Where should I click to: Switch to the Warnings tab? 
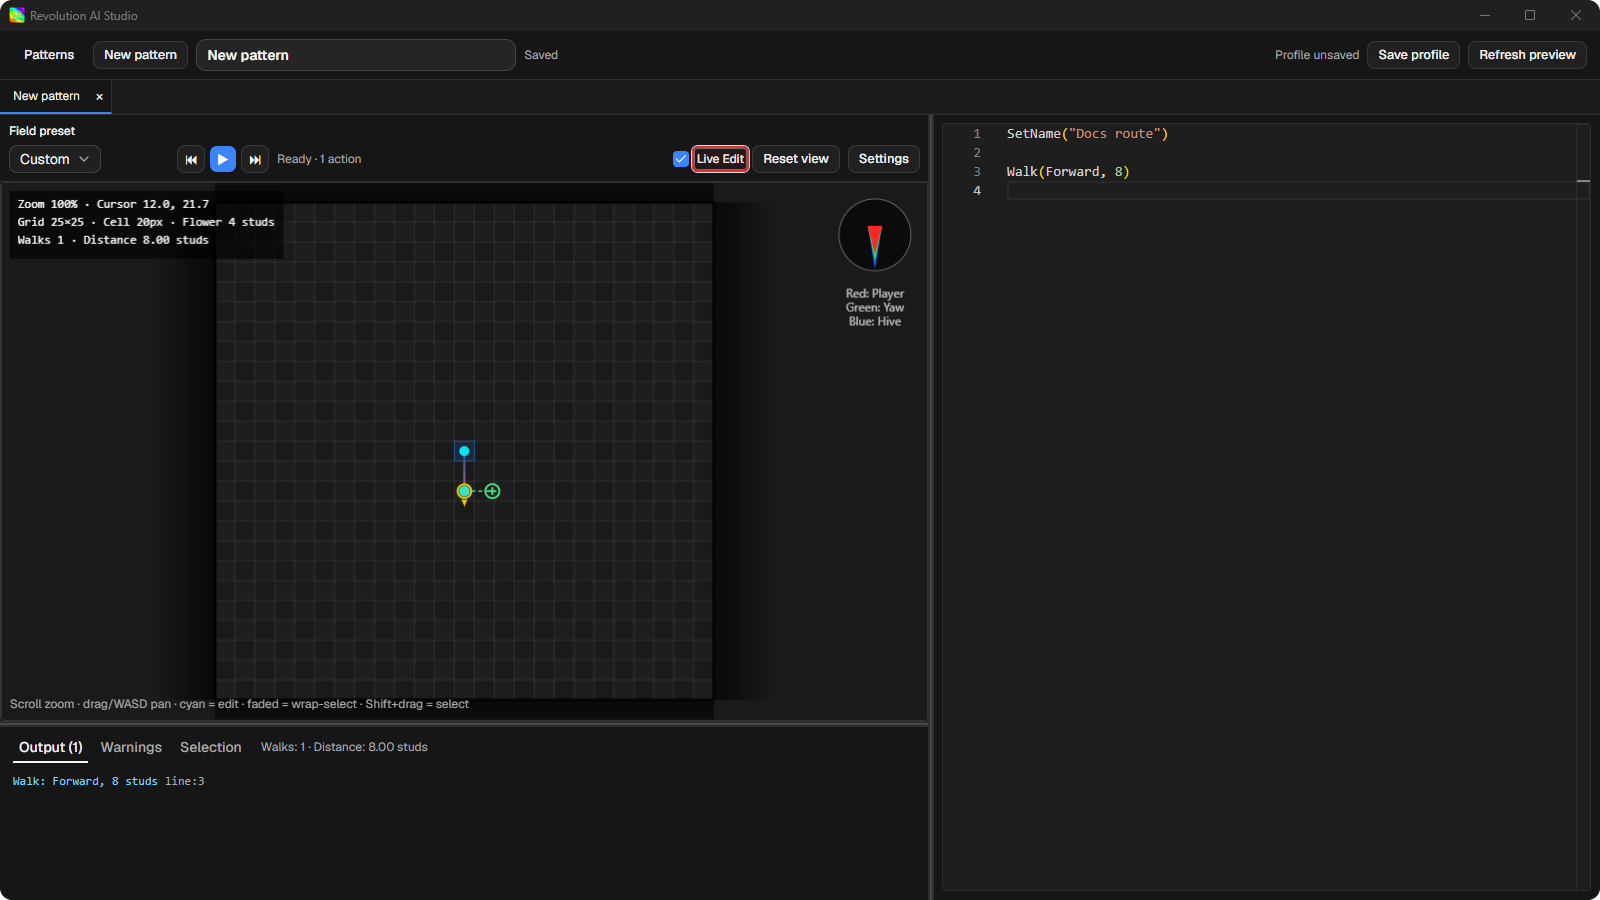(131, 747)
